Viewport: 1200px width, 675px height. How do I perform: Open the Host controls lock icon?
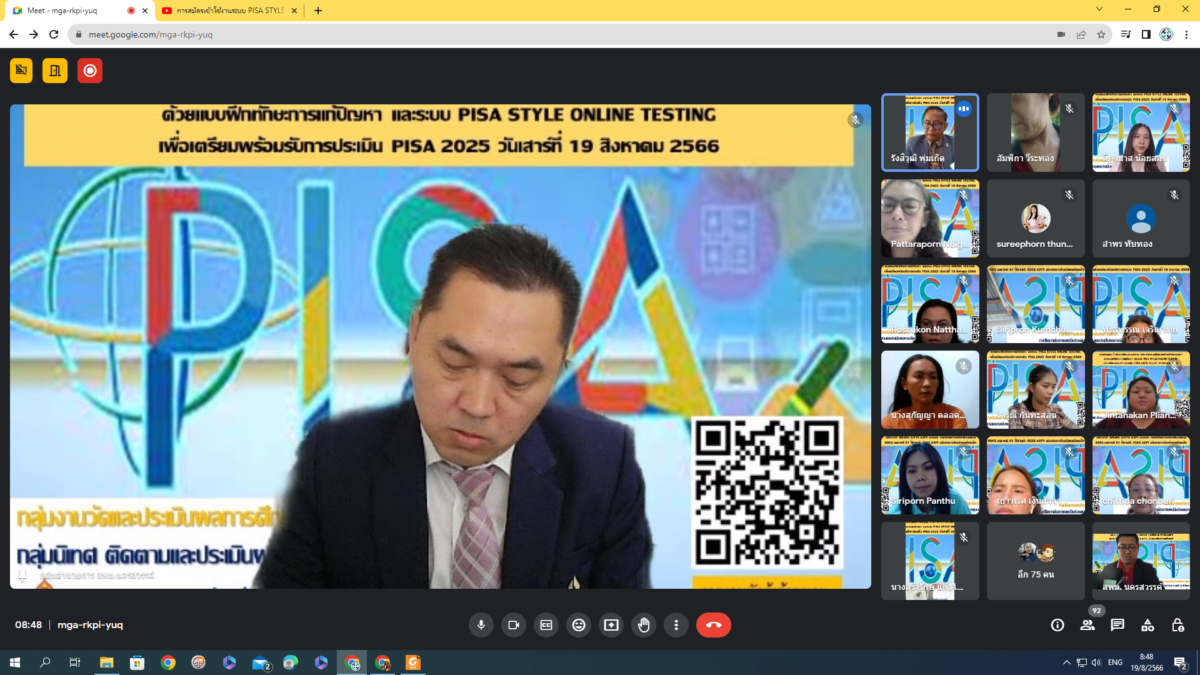pos(1178,625)
